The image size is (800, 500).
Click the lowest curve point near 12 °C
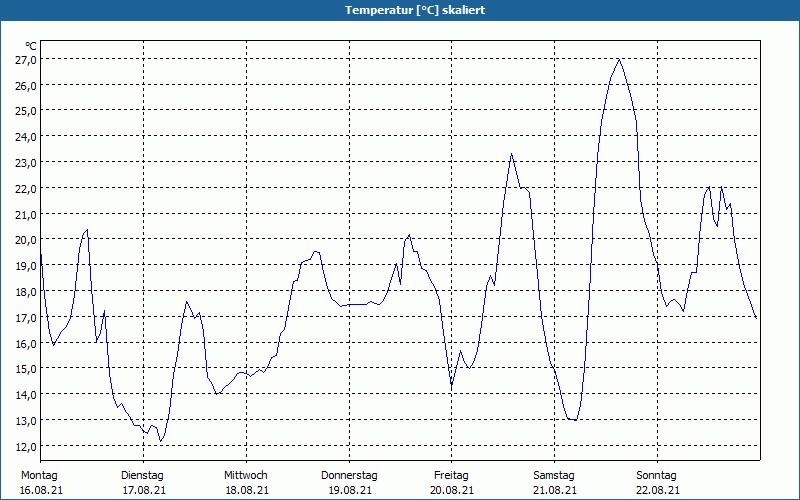161,441
